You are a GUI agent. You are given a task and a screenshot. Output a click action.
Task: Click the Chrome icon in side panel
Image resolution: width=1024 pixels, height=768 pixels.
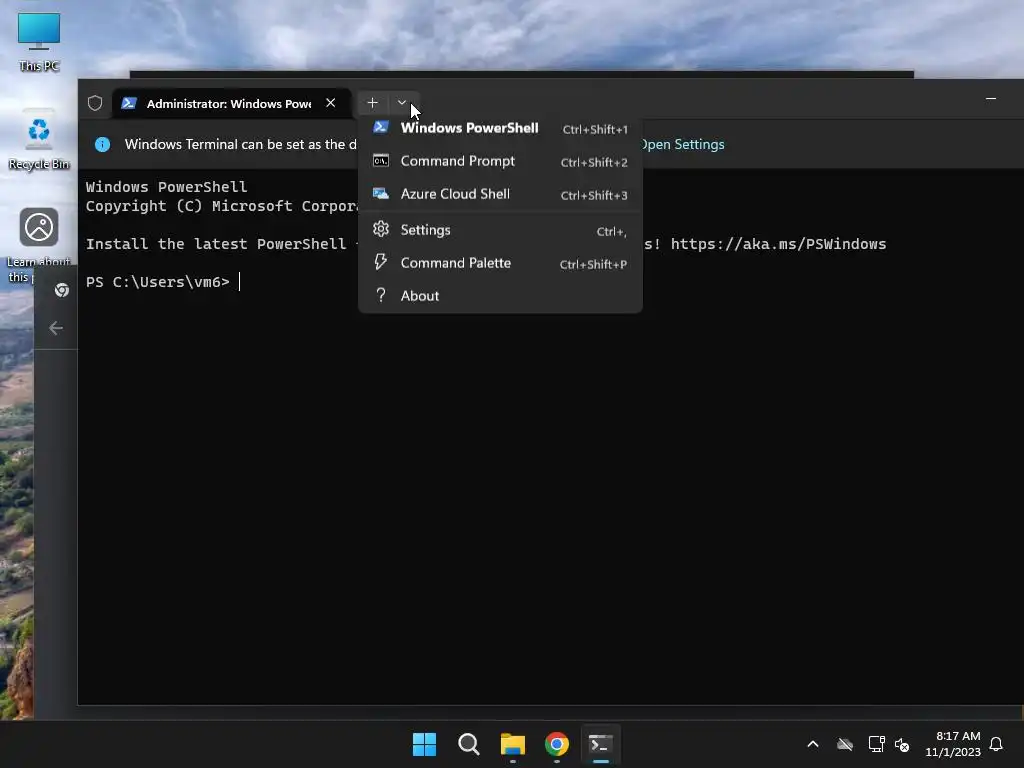pyautogui.click(x=61, y=290)
